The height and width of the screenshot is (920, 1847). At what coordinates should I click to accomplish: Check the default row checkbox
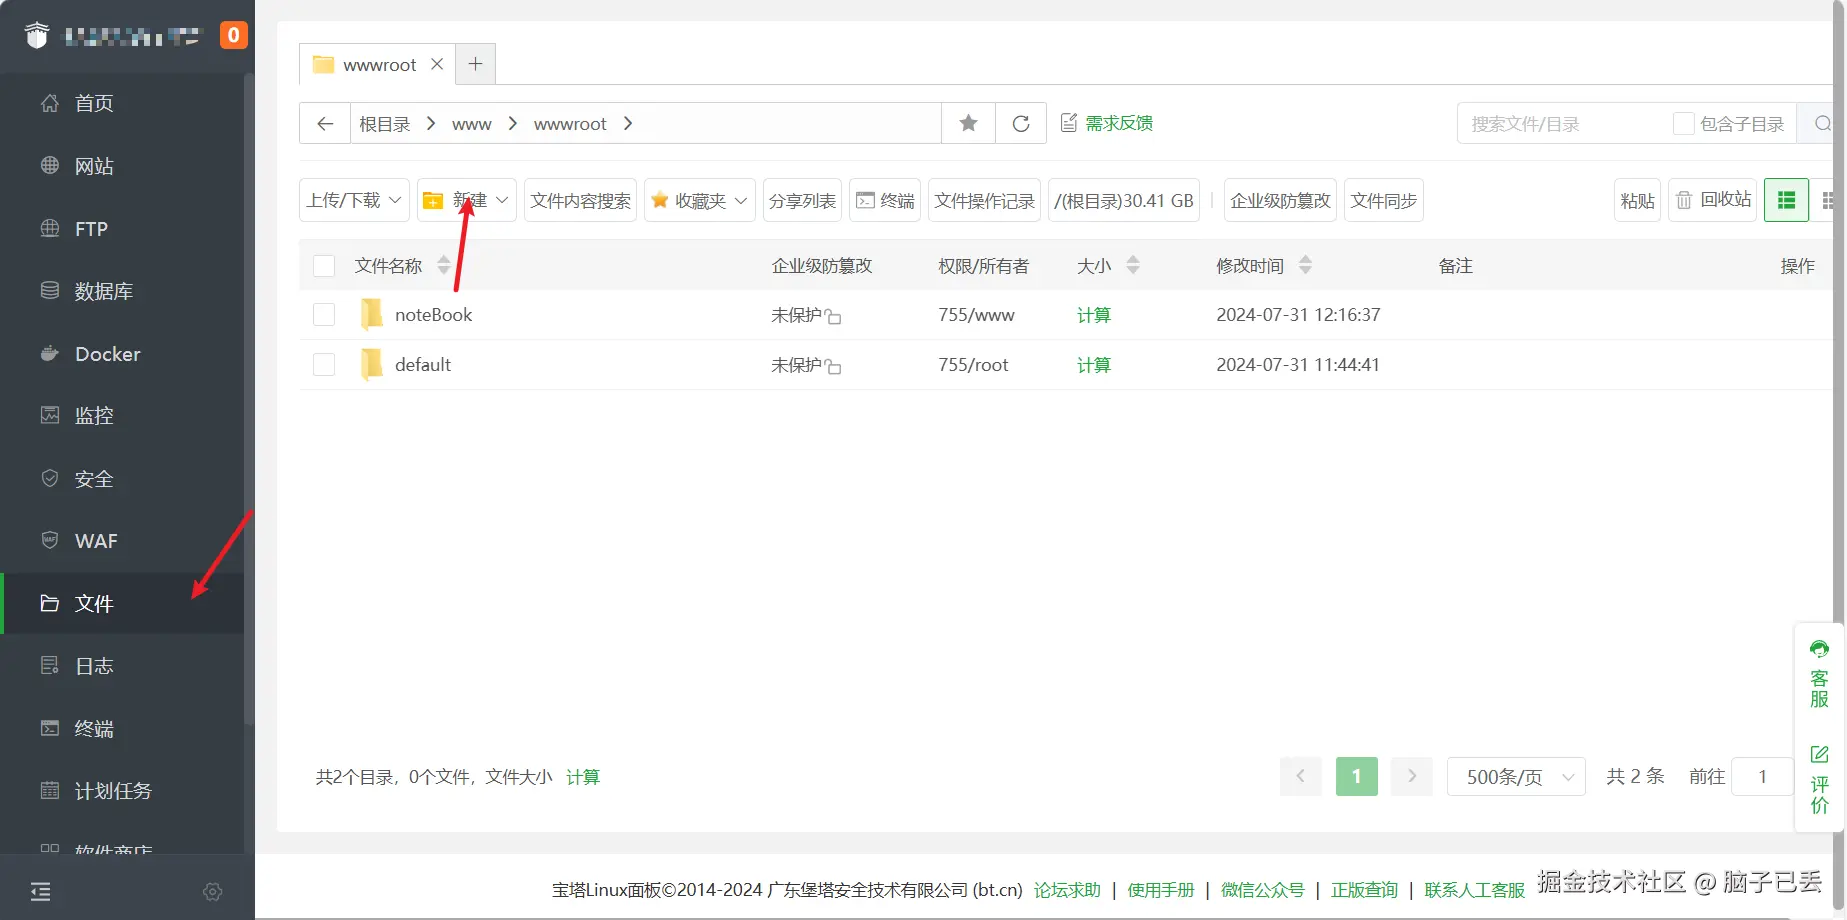tap(324, 365)
